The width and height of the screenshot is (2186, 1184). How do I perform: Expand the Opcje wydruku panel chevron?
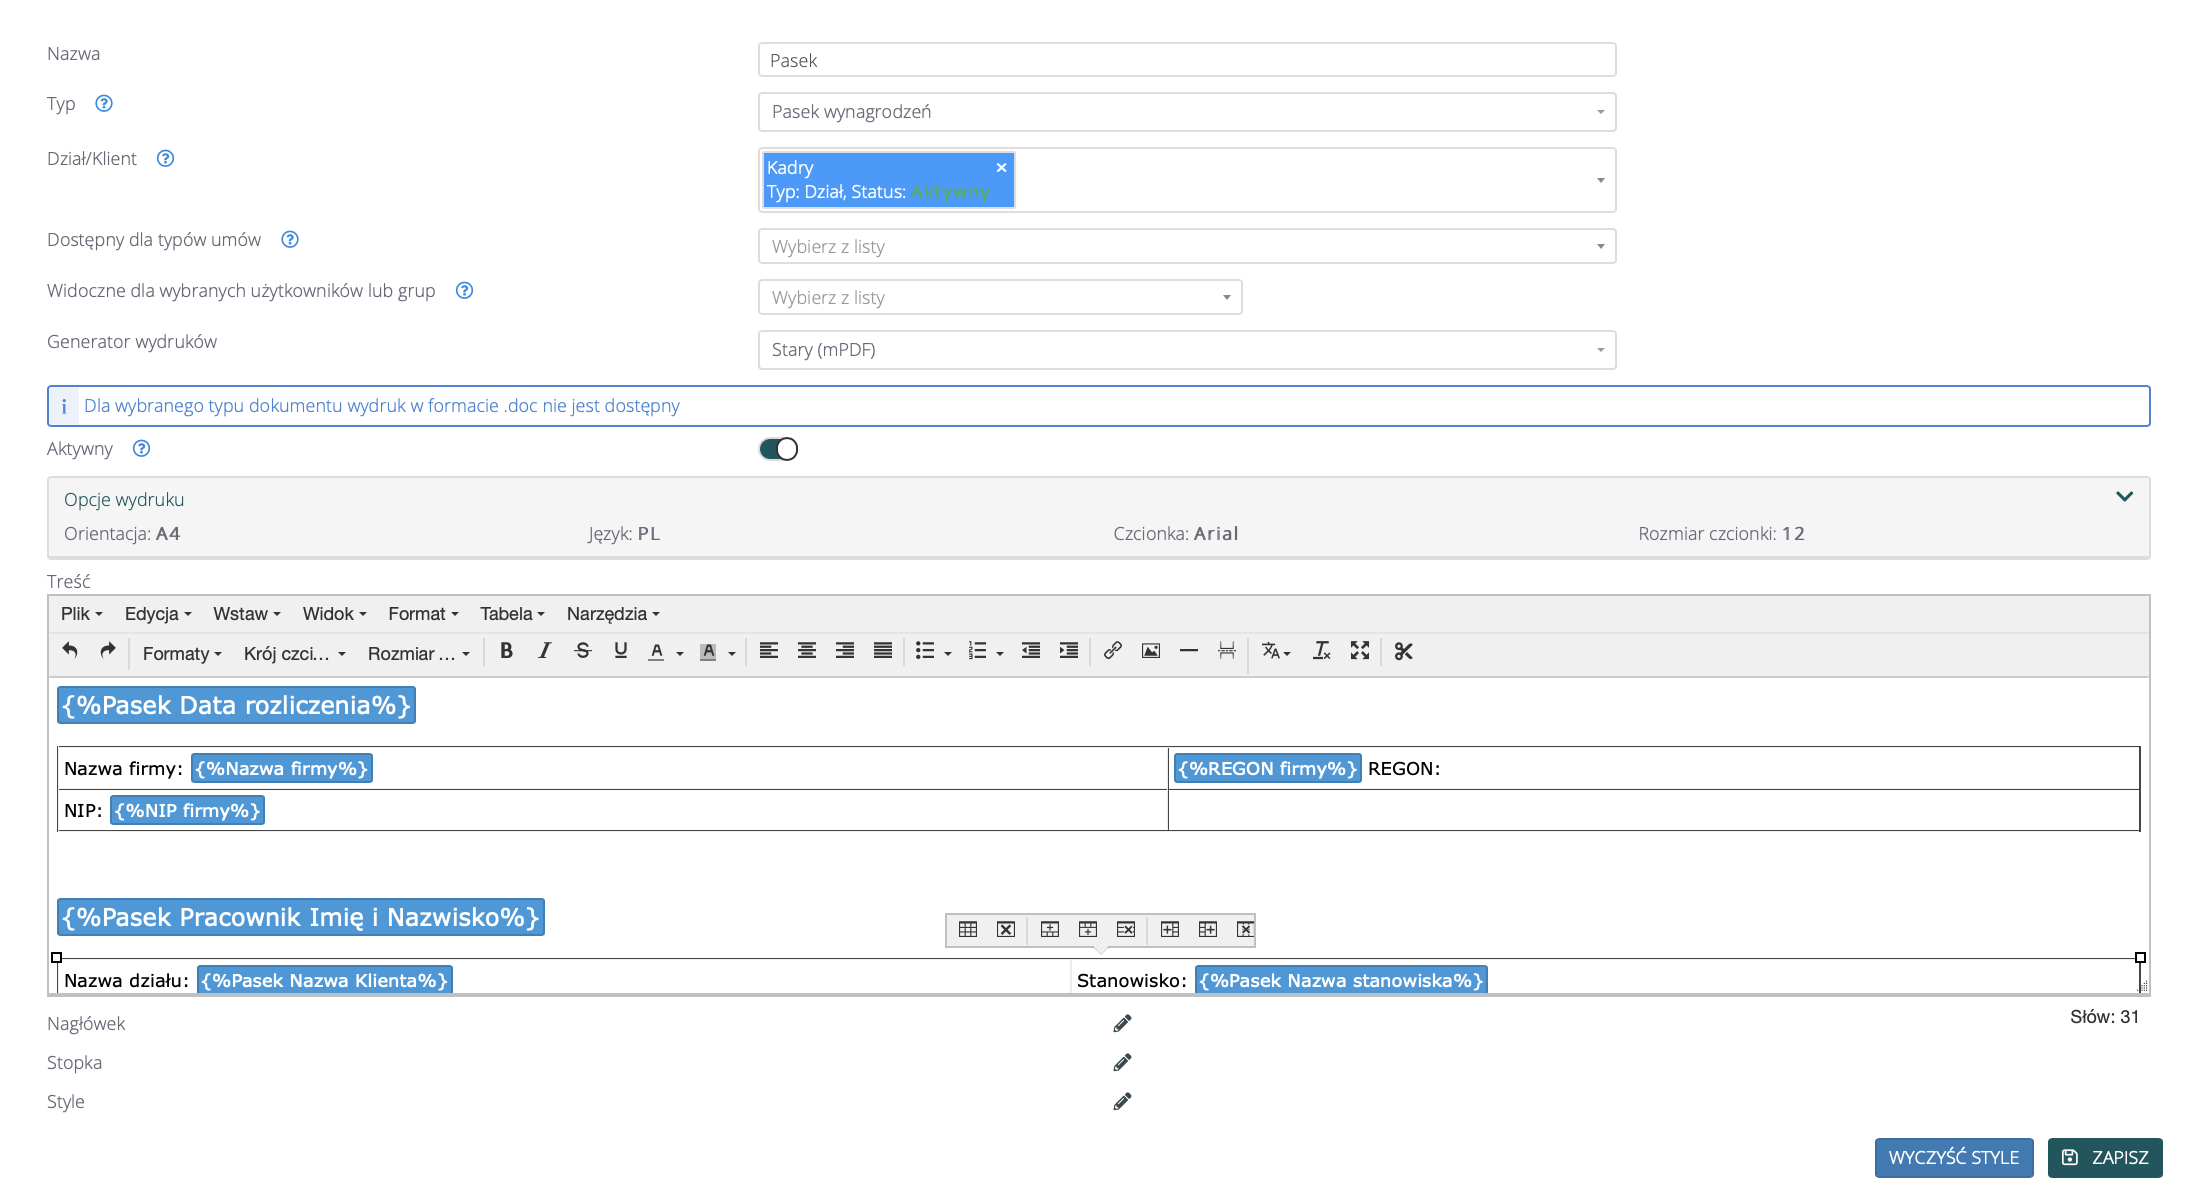(2124, 497)
